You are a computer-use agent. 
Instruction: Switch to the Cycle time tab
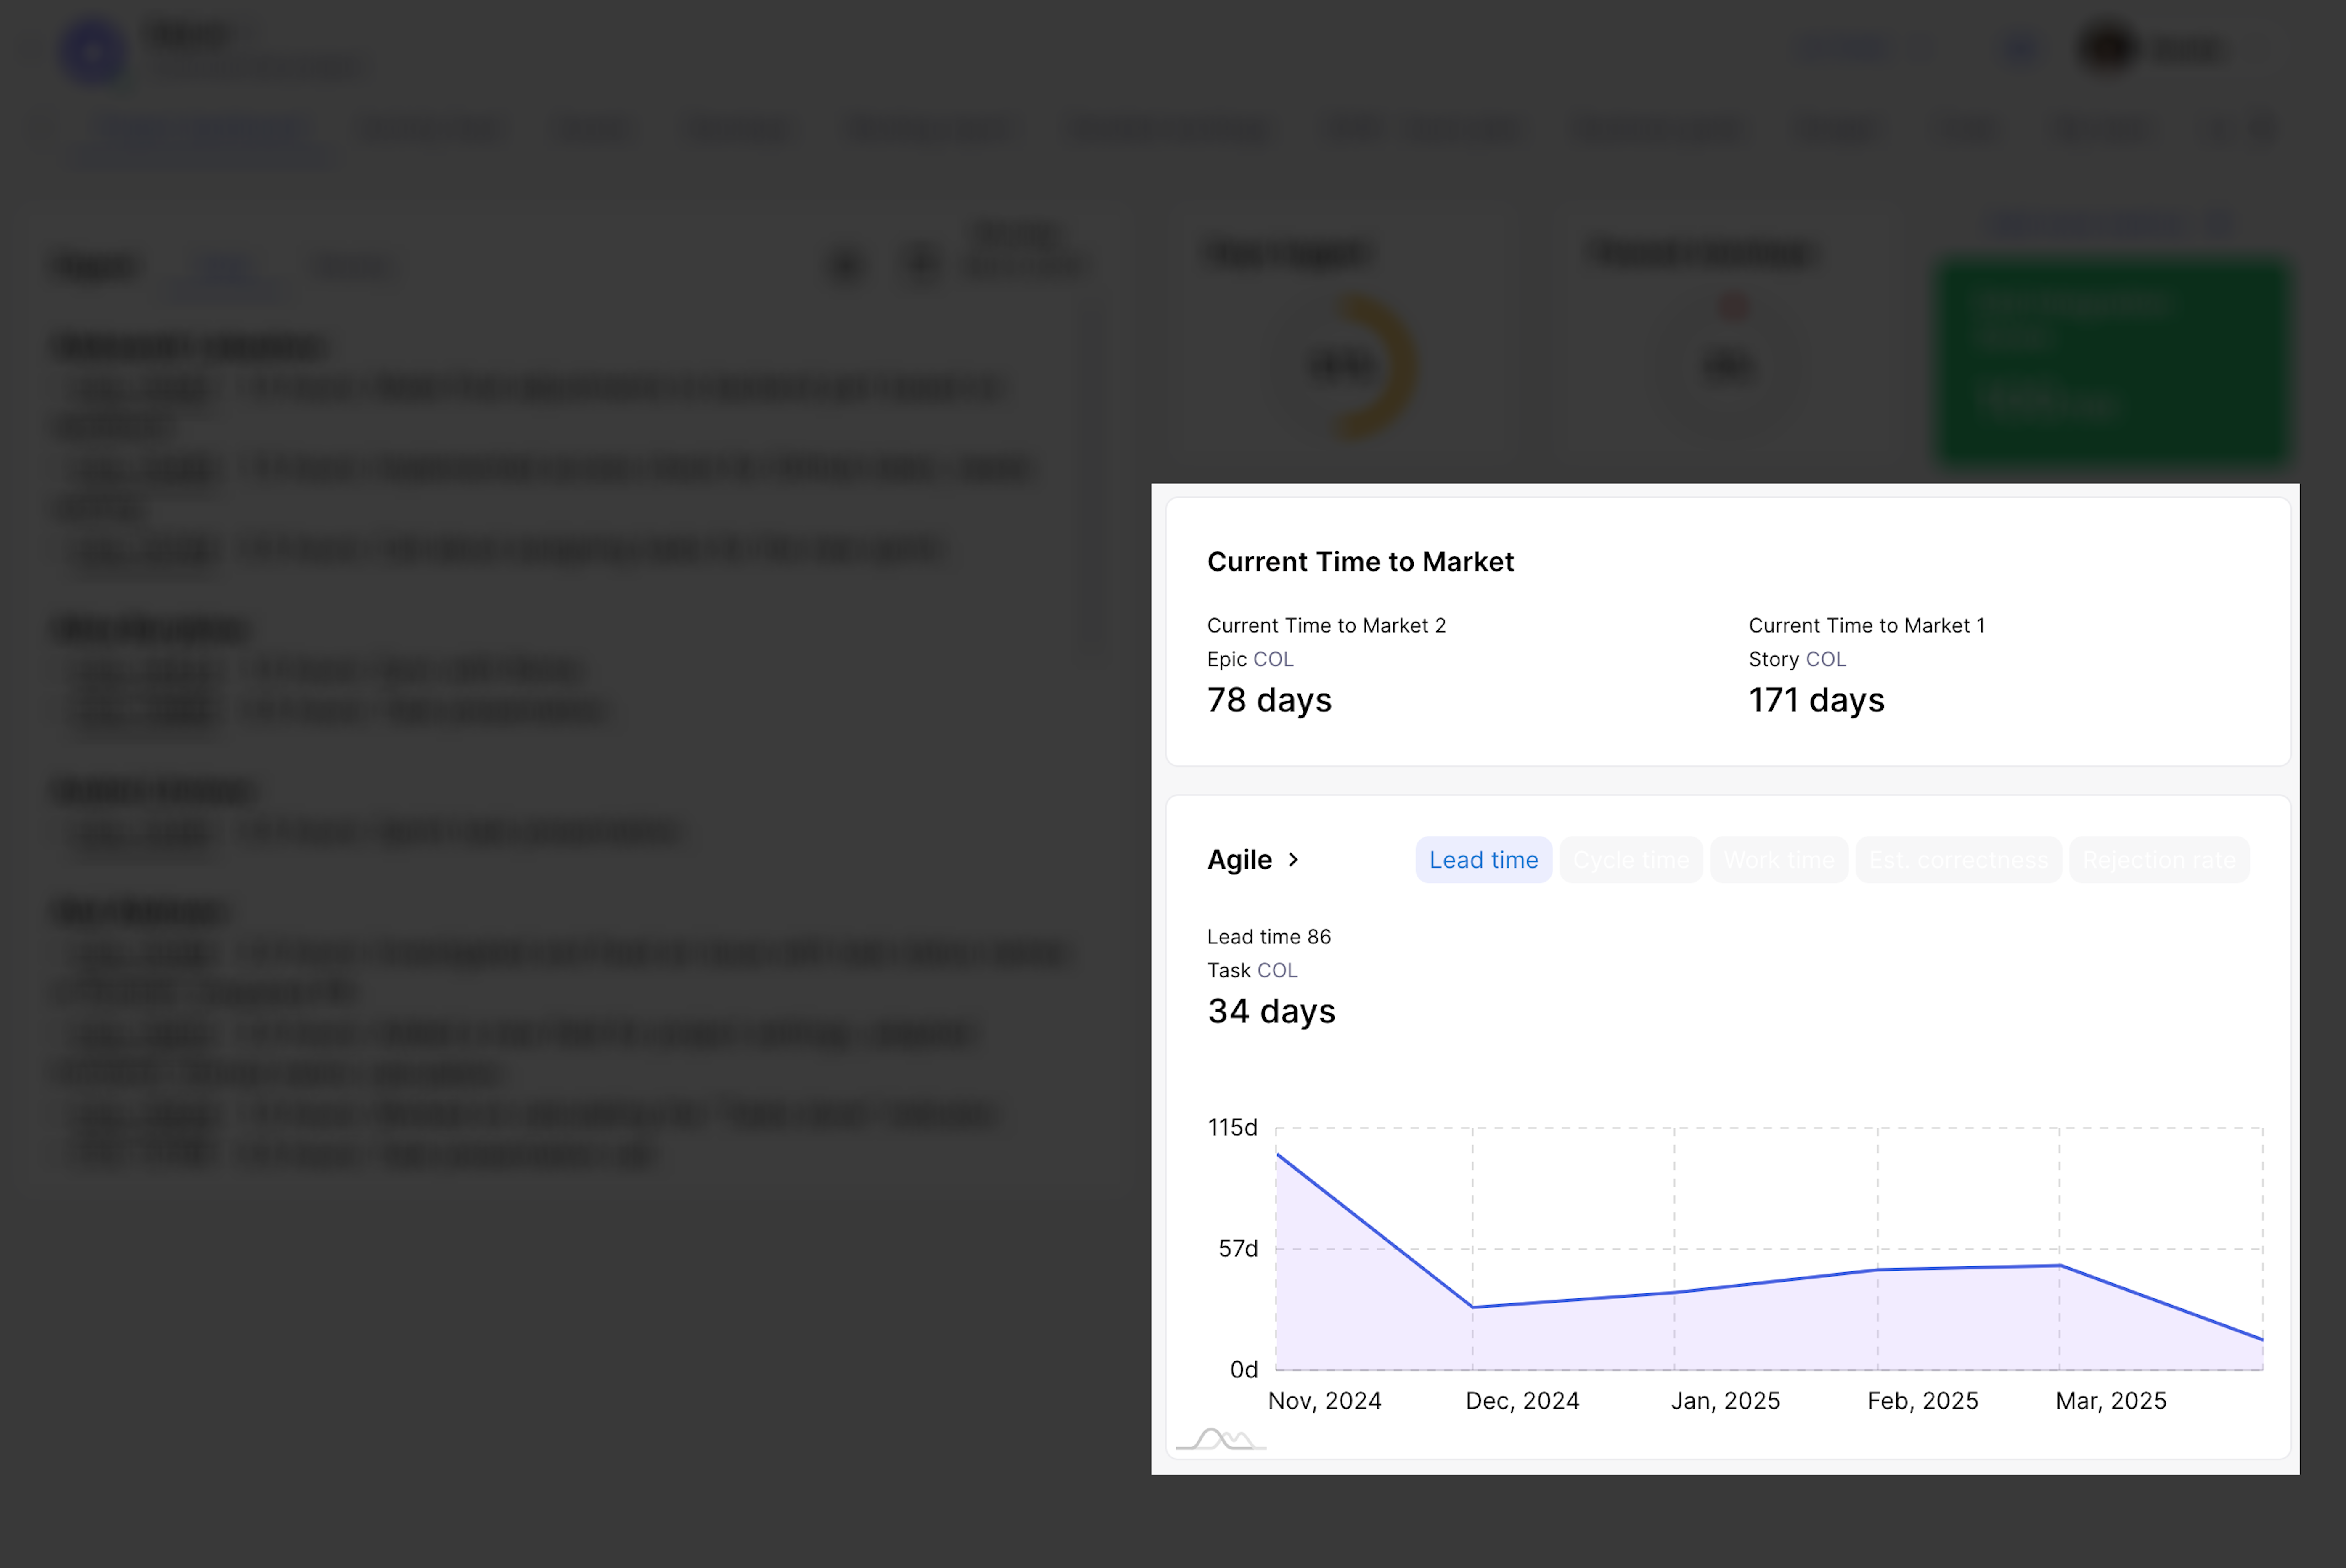point(1630,860)
